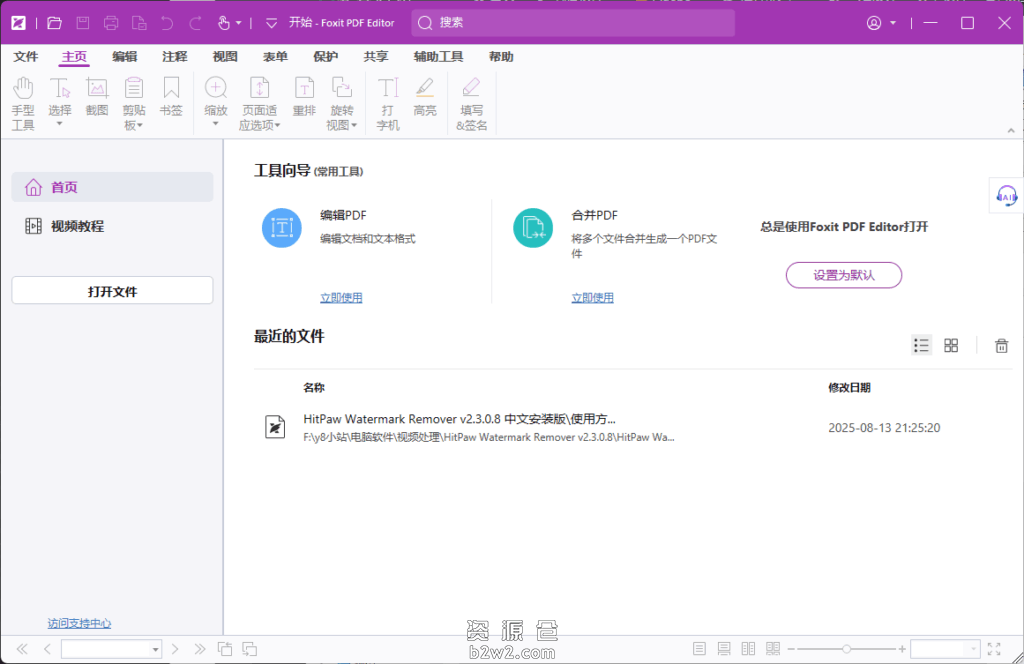This screenshot has width=1024, height=664.
Task: Switch recent files to grid view
Action: (951, 344)
